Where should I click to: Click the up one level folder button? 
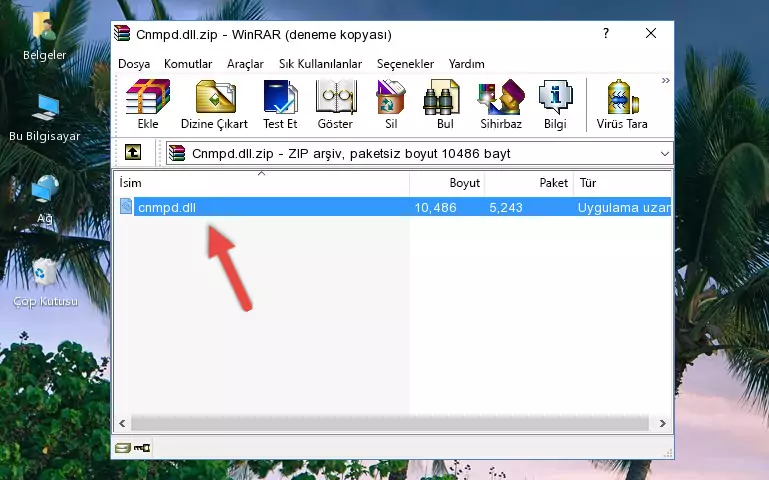point(133,152)
